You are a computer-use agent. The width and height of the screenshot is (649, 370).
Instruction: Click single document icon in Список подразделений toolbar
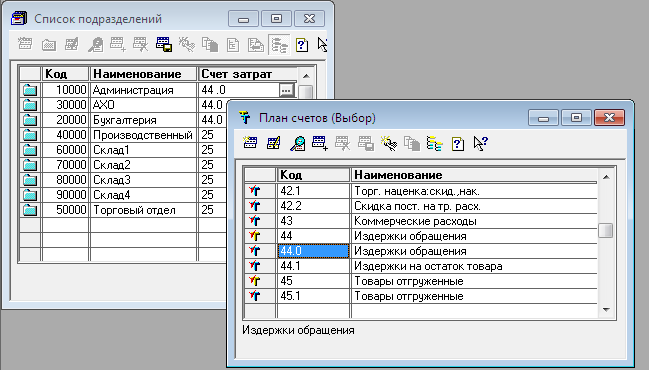(x=233, y=45)
